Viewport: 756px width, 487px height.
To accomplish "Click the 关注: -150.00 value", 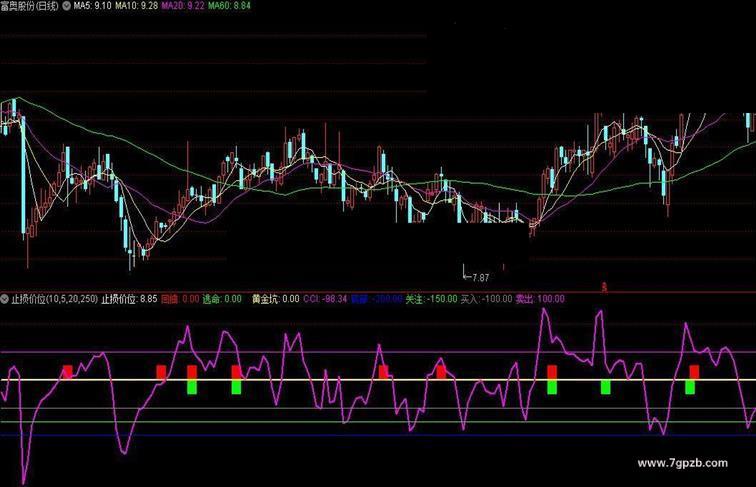I will coord(431,299).
